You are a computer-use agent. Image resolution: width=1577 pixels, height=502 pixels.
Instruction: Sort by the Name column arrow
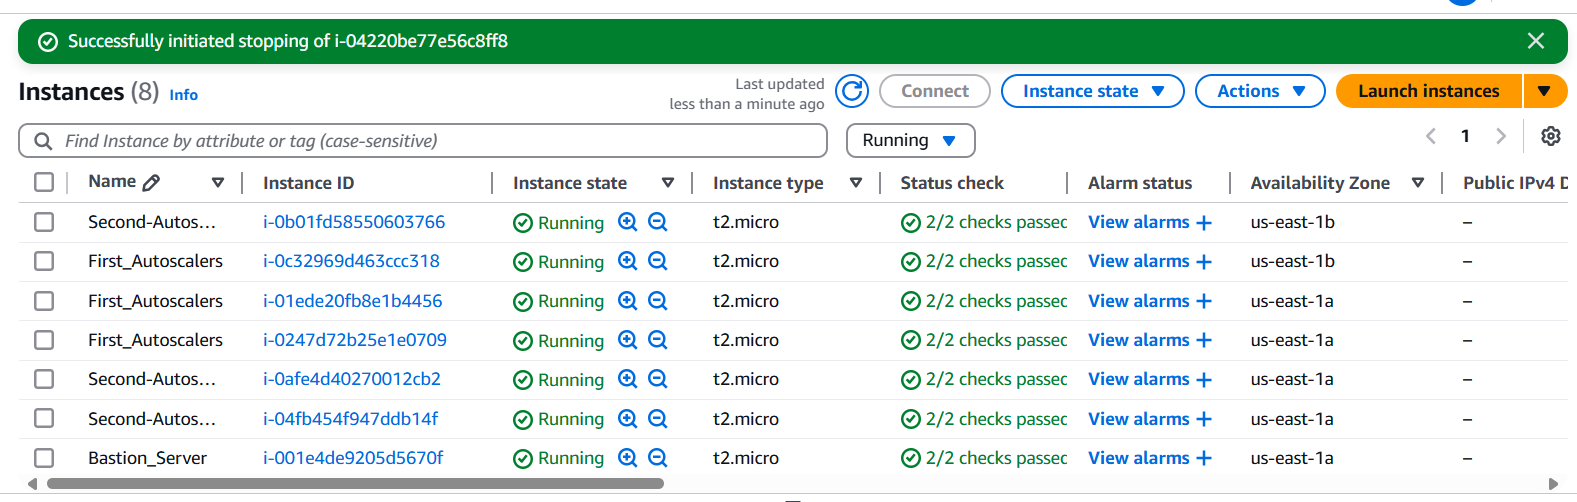coord(218,182)
